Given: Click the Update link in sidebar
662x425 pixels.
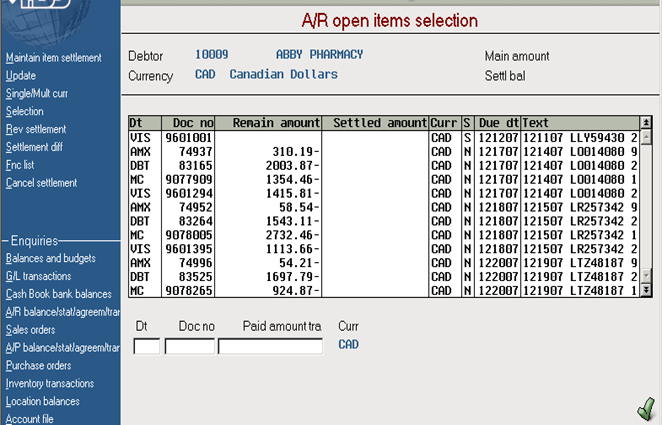Looking at the screenshot, I should (21, 76).
